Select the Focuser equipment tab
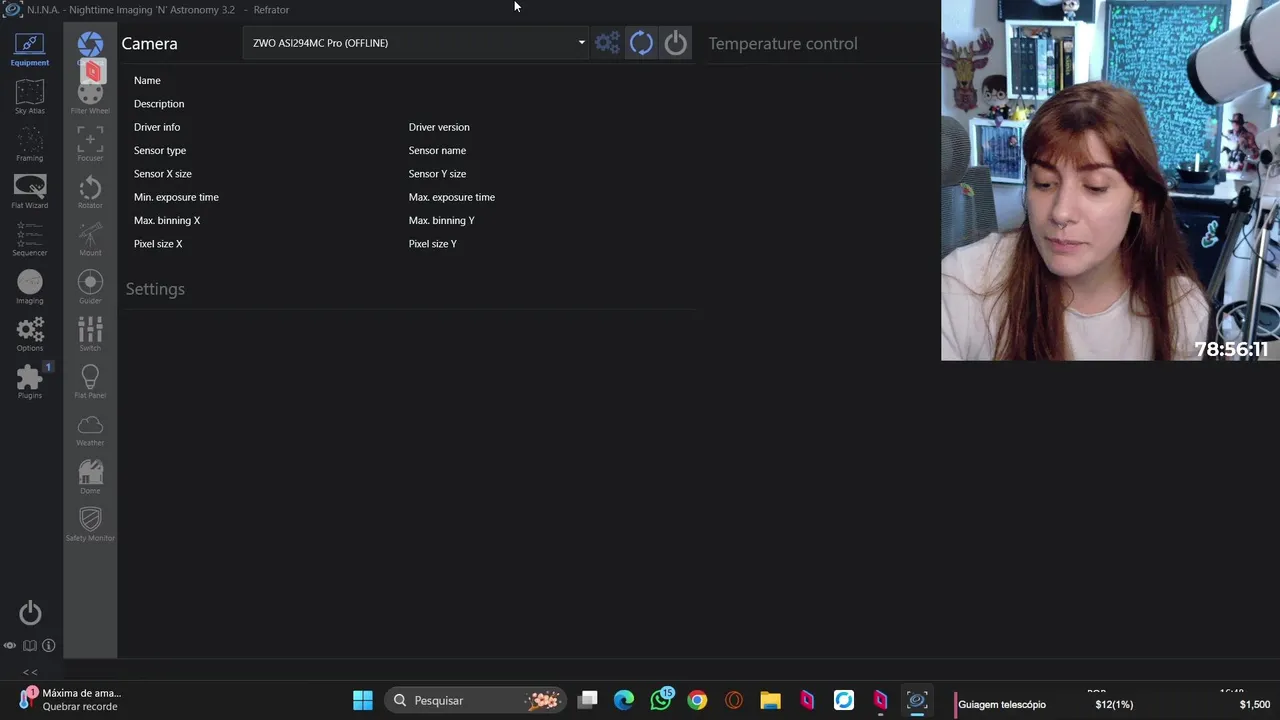The height and width of the screenshot is (720, 1280). 90,144
